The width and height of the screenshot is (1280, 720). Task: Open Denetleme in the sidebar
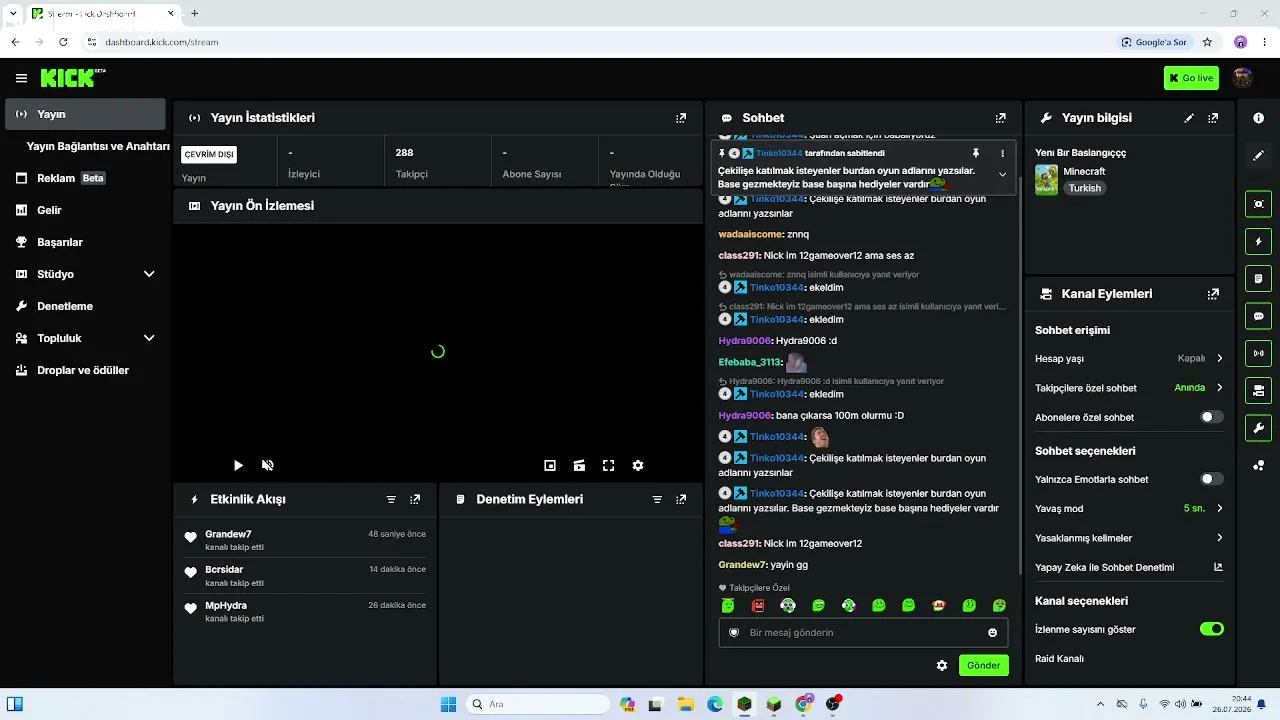click(85, 306)
